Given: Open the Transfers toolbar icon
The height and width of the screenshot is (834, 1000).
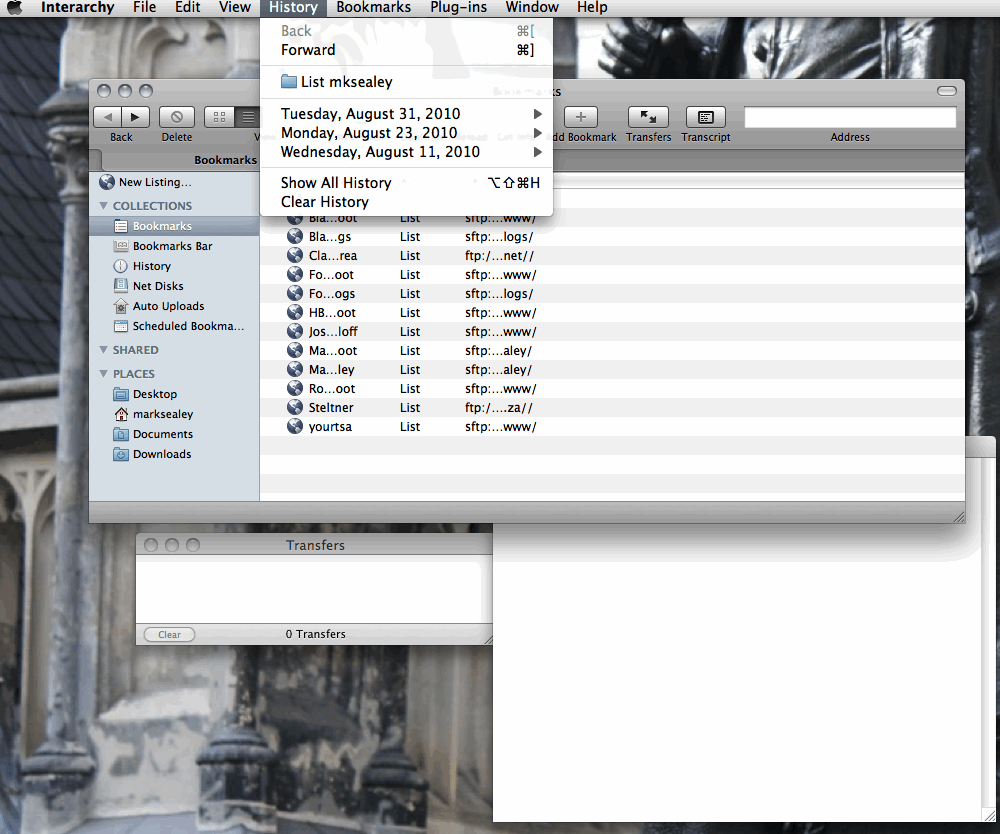Looking at the screenshot, I should click(x=648, y=117).
